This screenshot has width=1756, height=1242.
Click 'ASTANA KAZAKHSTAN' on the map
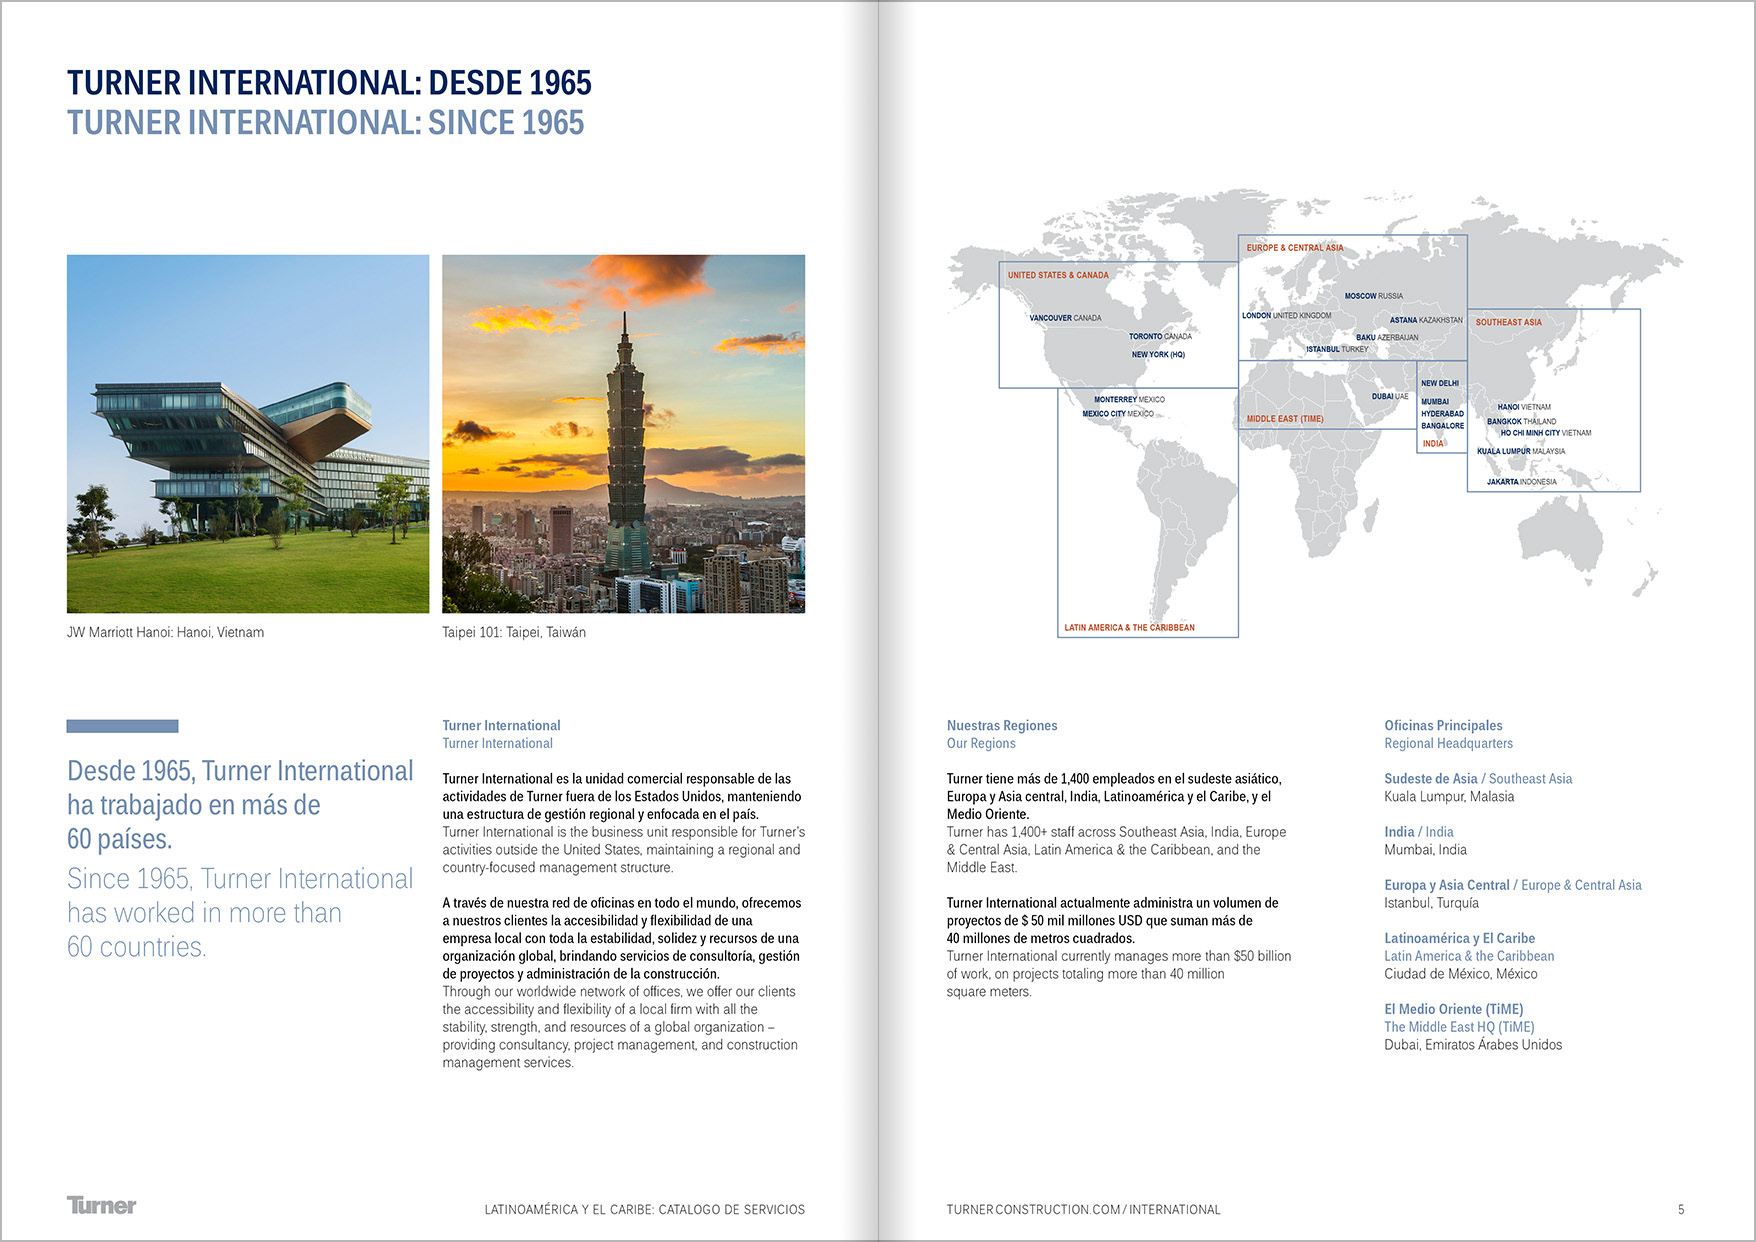click(x=1426, y=320)
